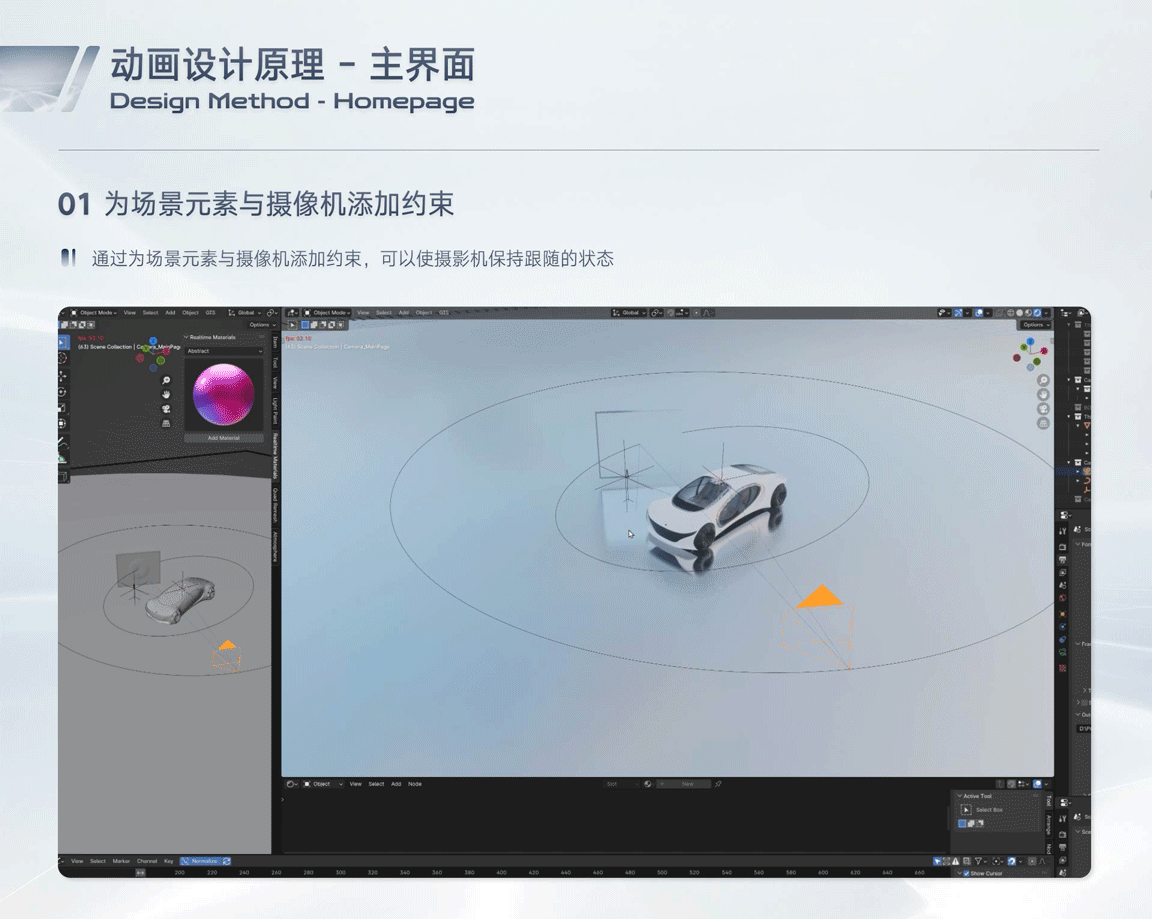Open Marker menu in graph editor header
This screenshot has width=1152, height=919.
click(121, 861)
